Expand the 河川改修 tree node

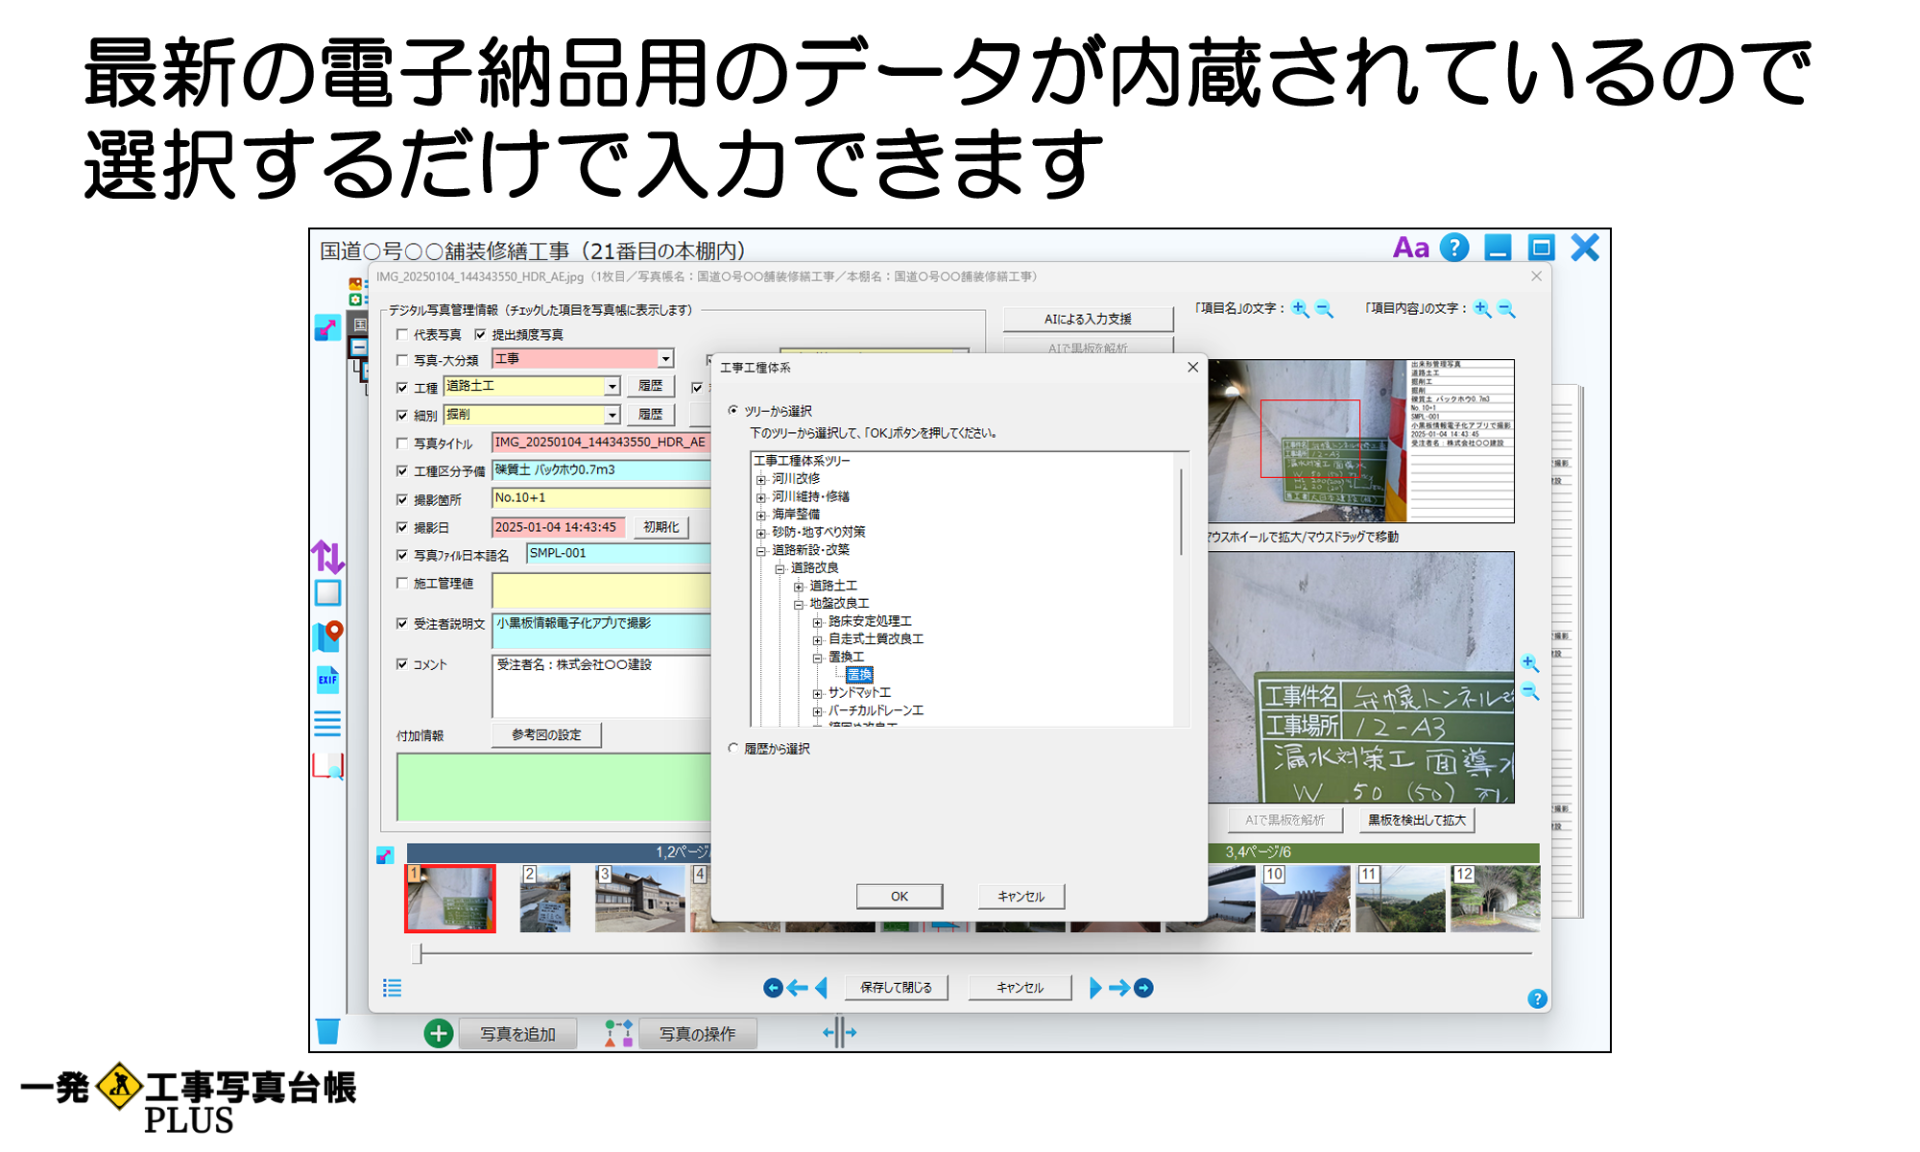pyautogui.click(x=762, y=482)
